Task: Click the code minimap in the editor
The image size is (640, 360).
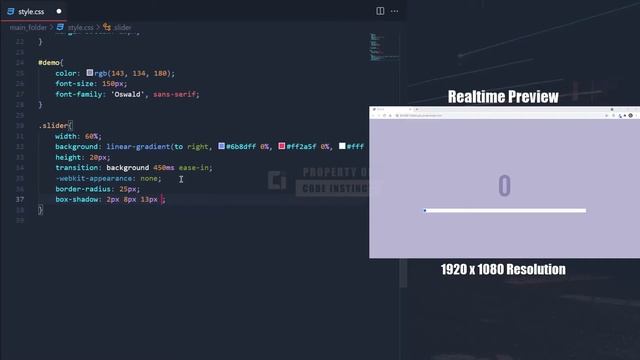Action: [384, 47]
